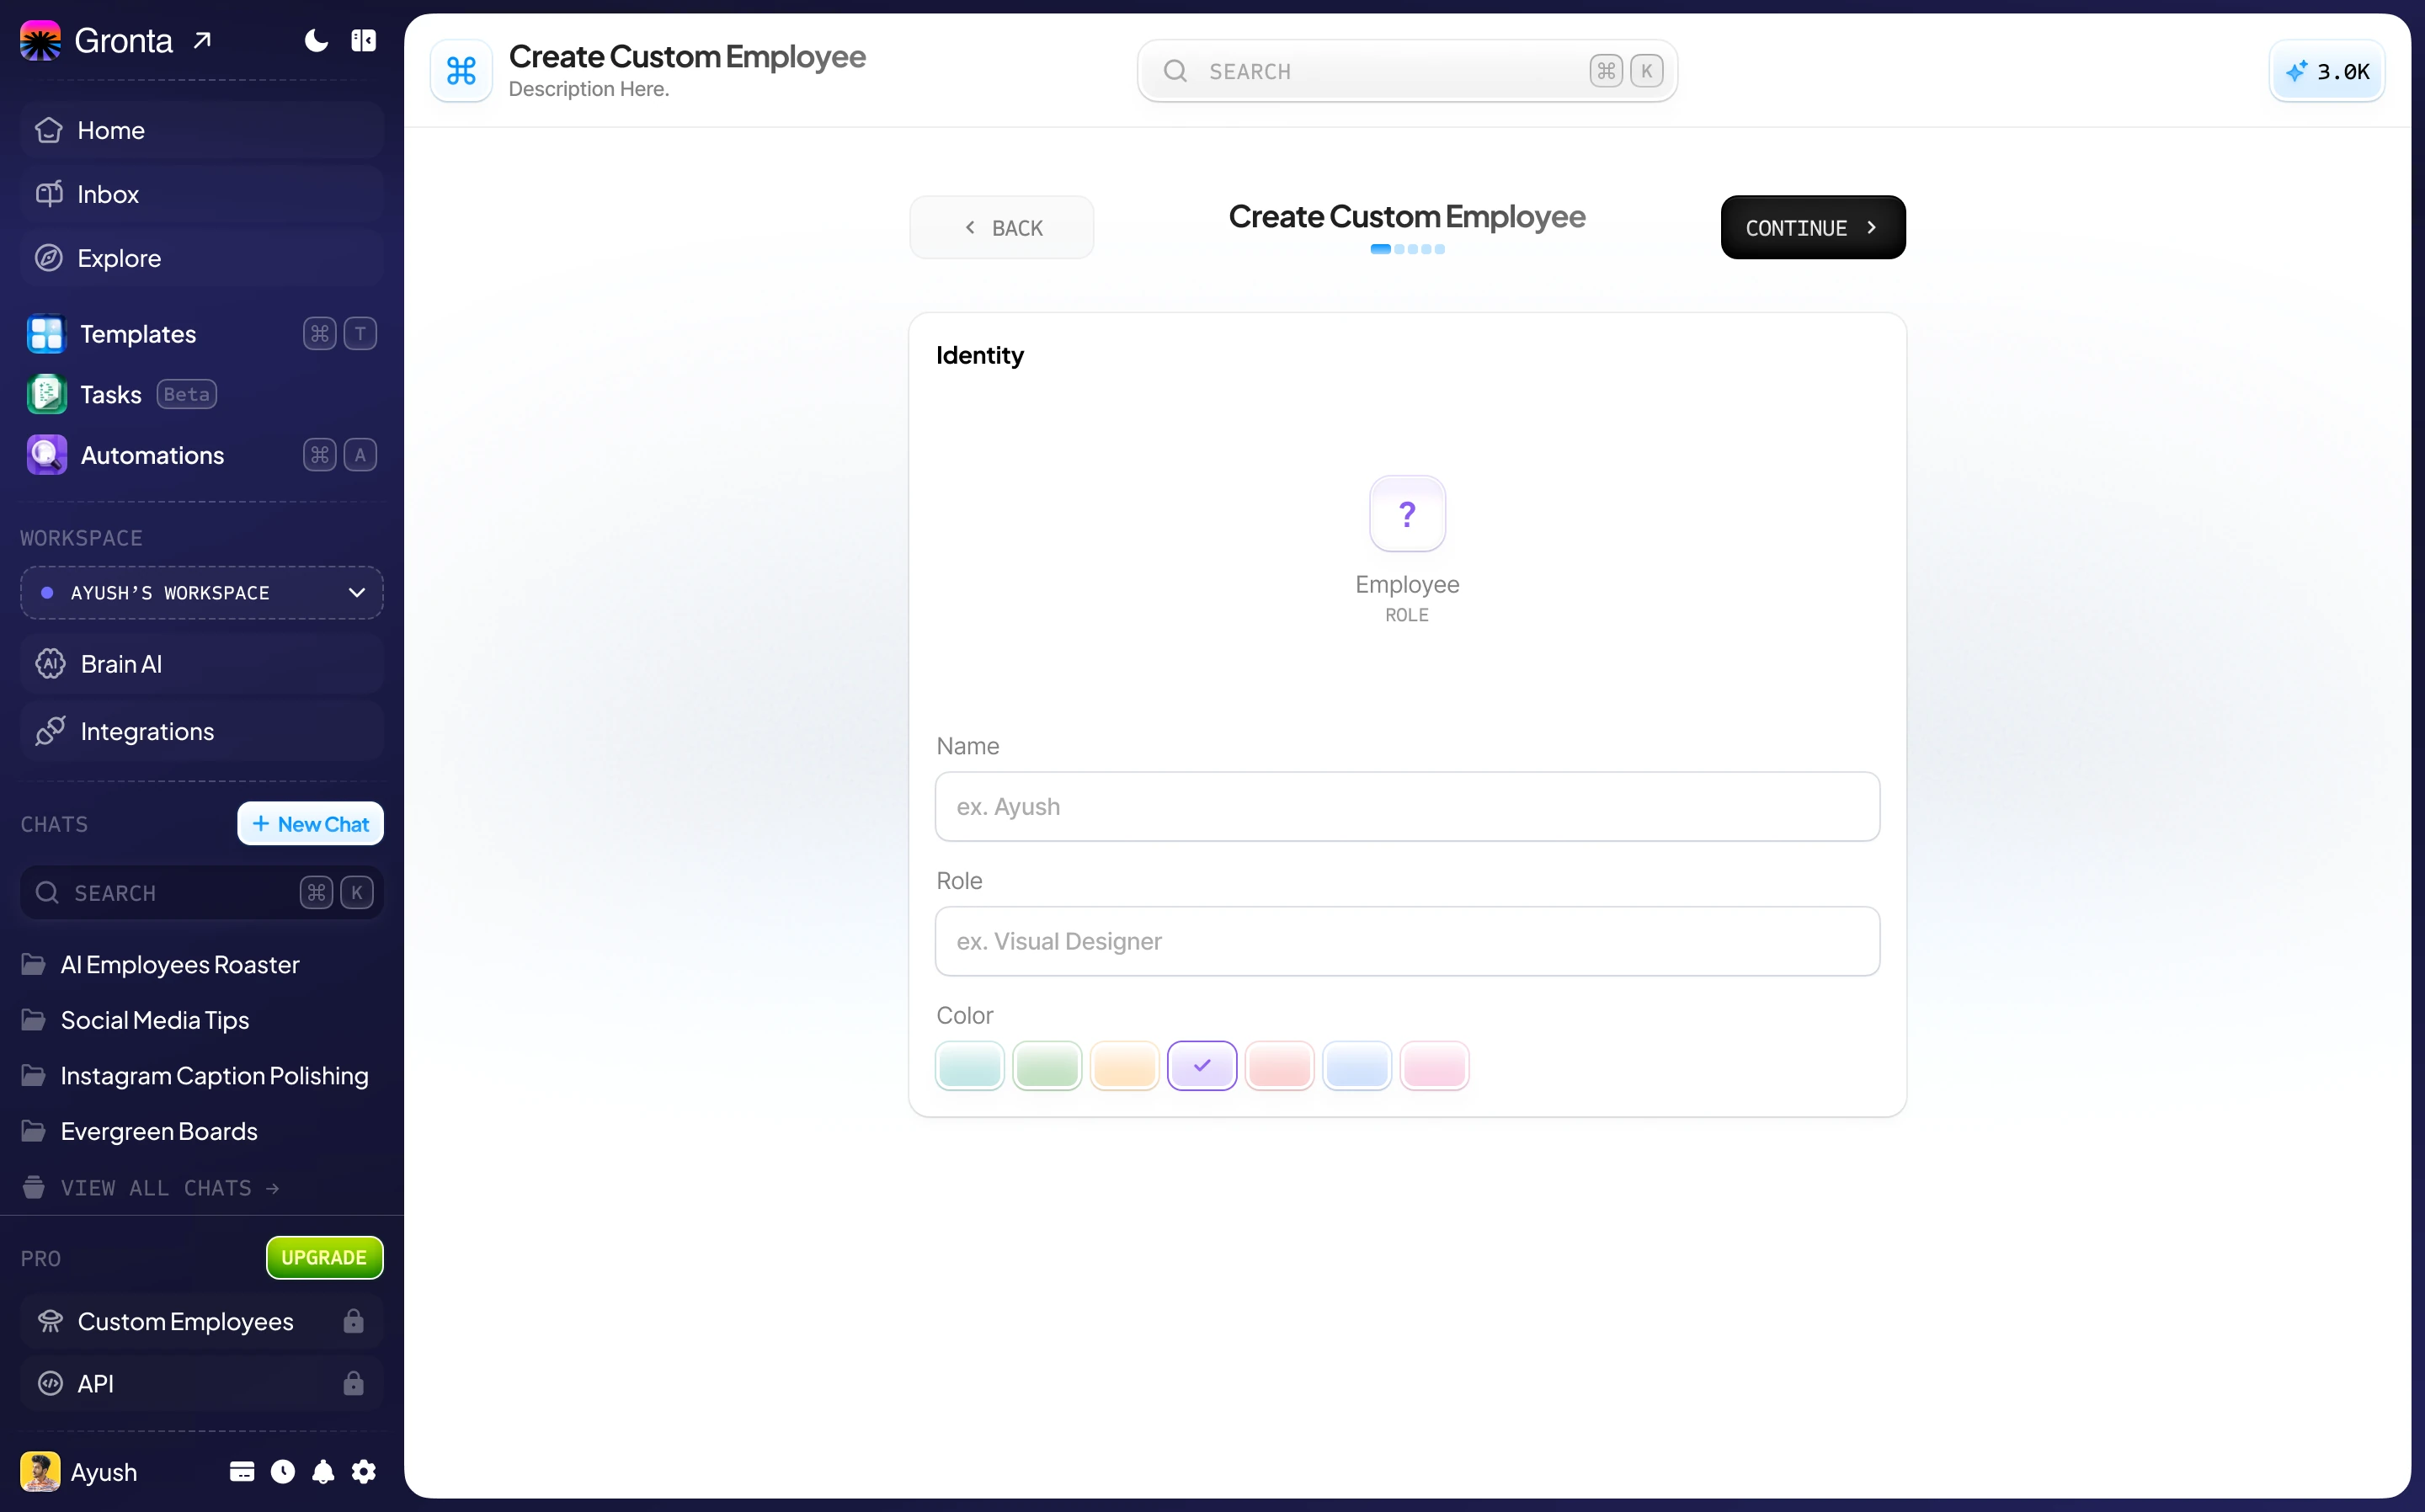
Task: Open the 3.0K credits badge
Action: (x=2326, y=71)
